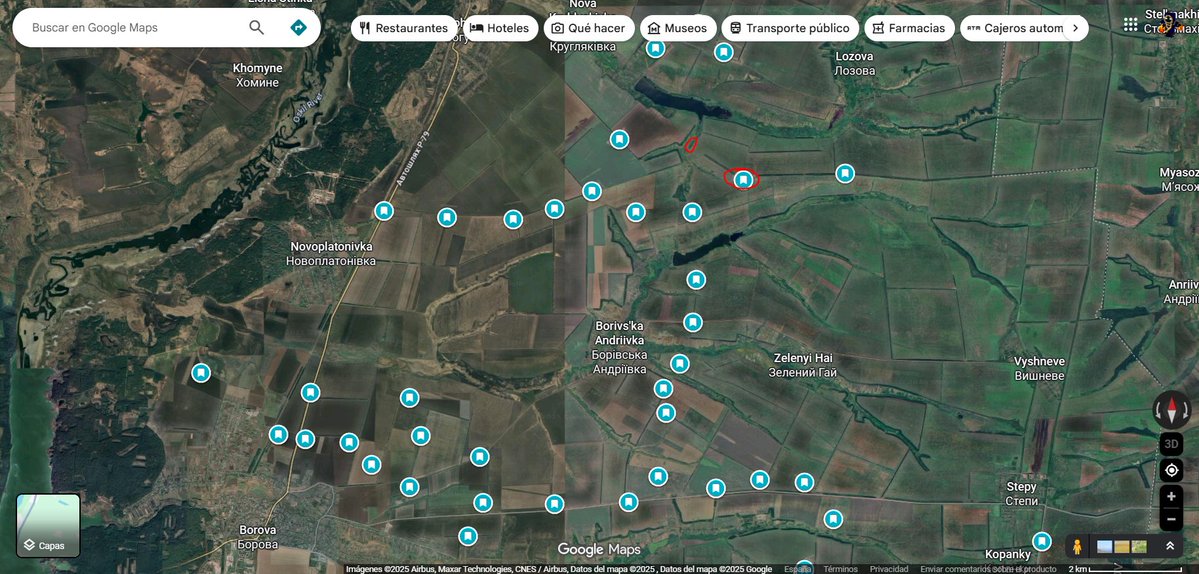Viewport: 1199px width, 574px height.
Task: Filter by Hoteles
Action: click(500, 28)
